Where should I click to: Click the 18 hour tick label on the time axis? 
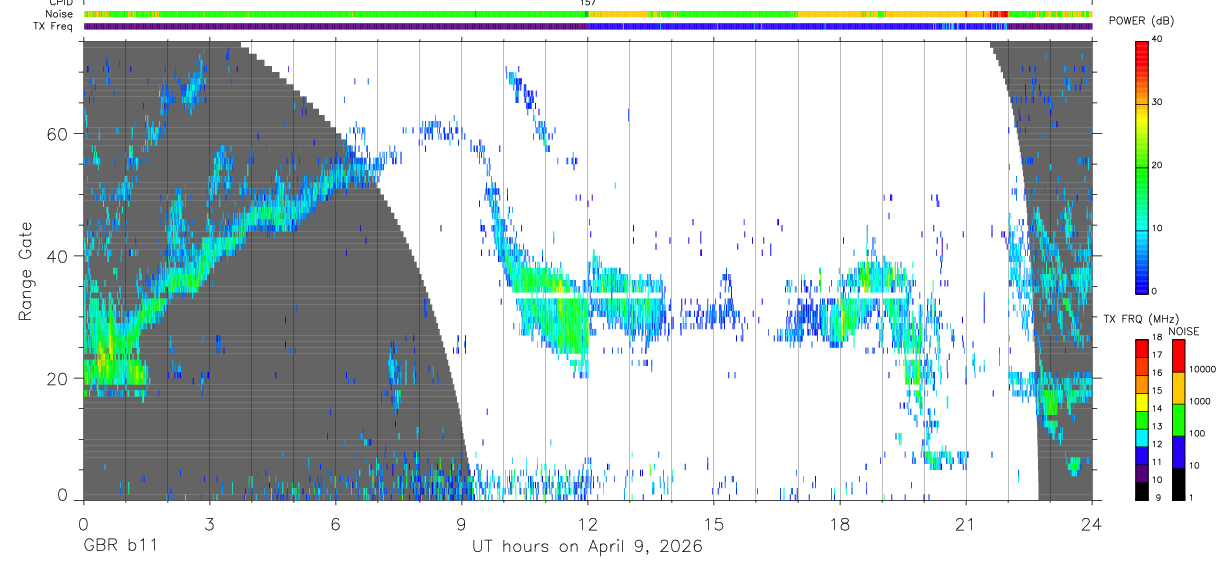click(839, 523)
